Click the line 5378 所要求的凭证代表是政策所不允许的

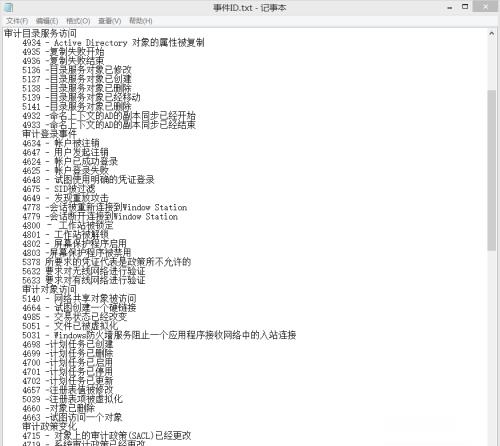click(x=107, y=262)
